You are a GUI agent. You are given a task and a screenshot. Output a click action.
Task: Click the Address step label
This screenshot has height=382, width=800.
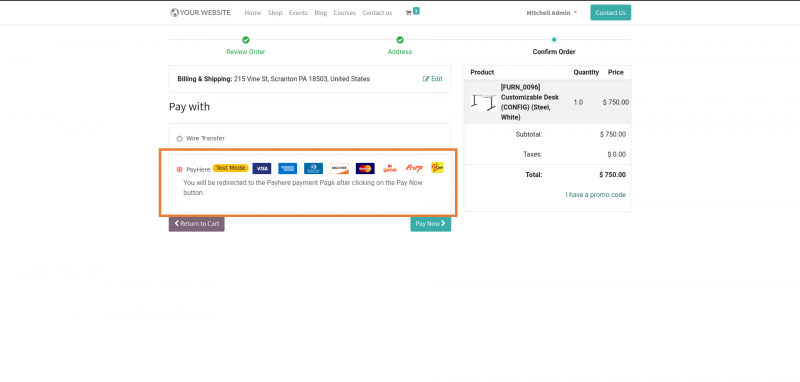tap(400, 52)
